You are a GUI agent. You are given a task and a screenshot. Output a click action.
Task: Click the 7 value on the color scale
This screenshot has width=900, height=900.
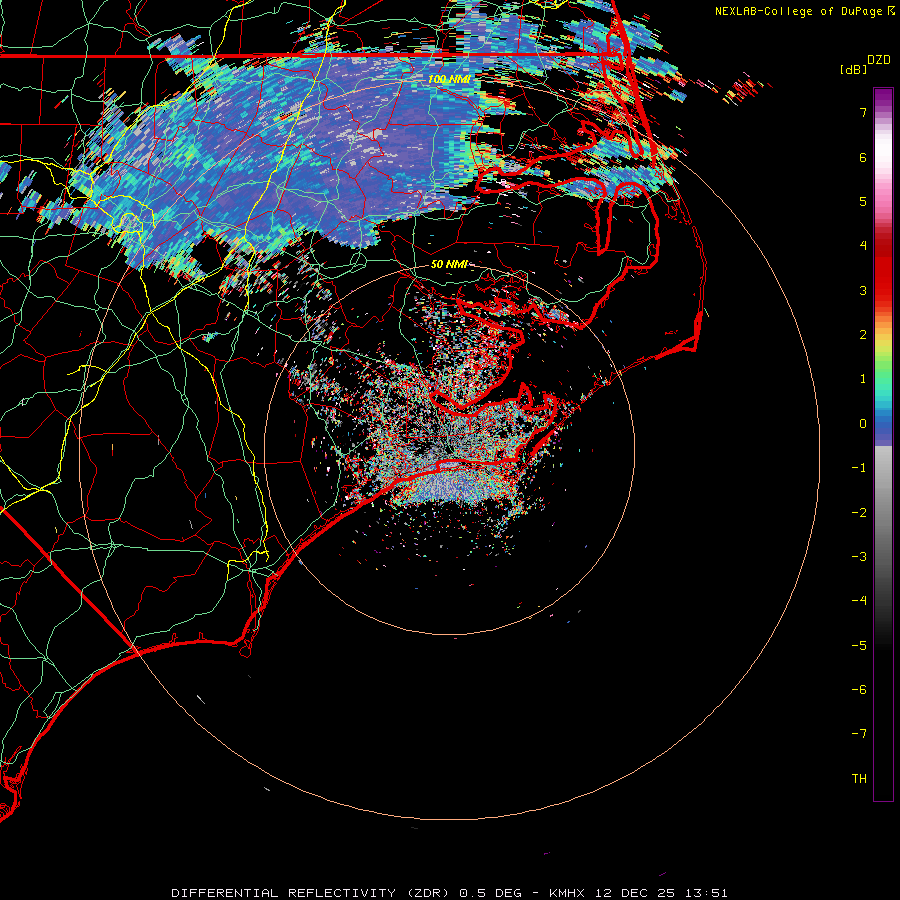863,112
